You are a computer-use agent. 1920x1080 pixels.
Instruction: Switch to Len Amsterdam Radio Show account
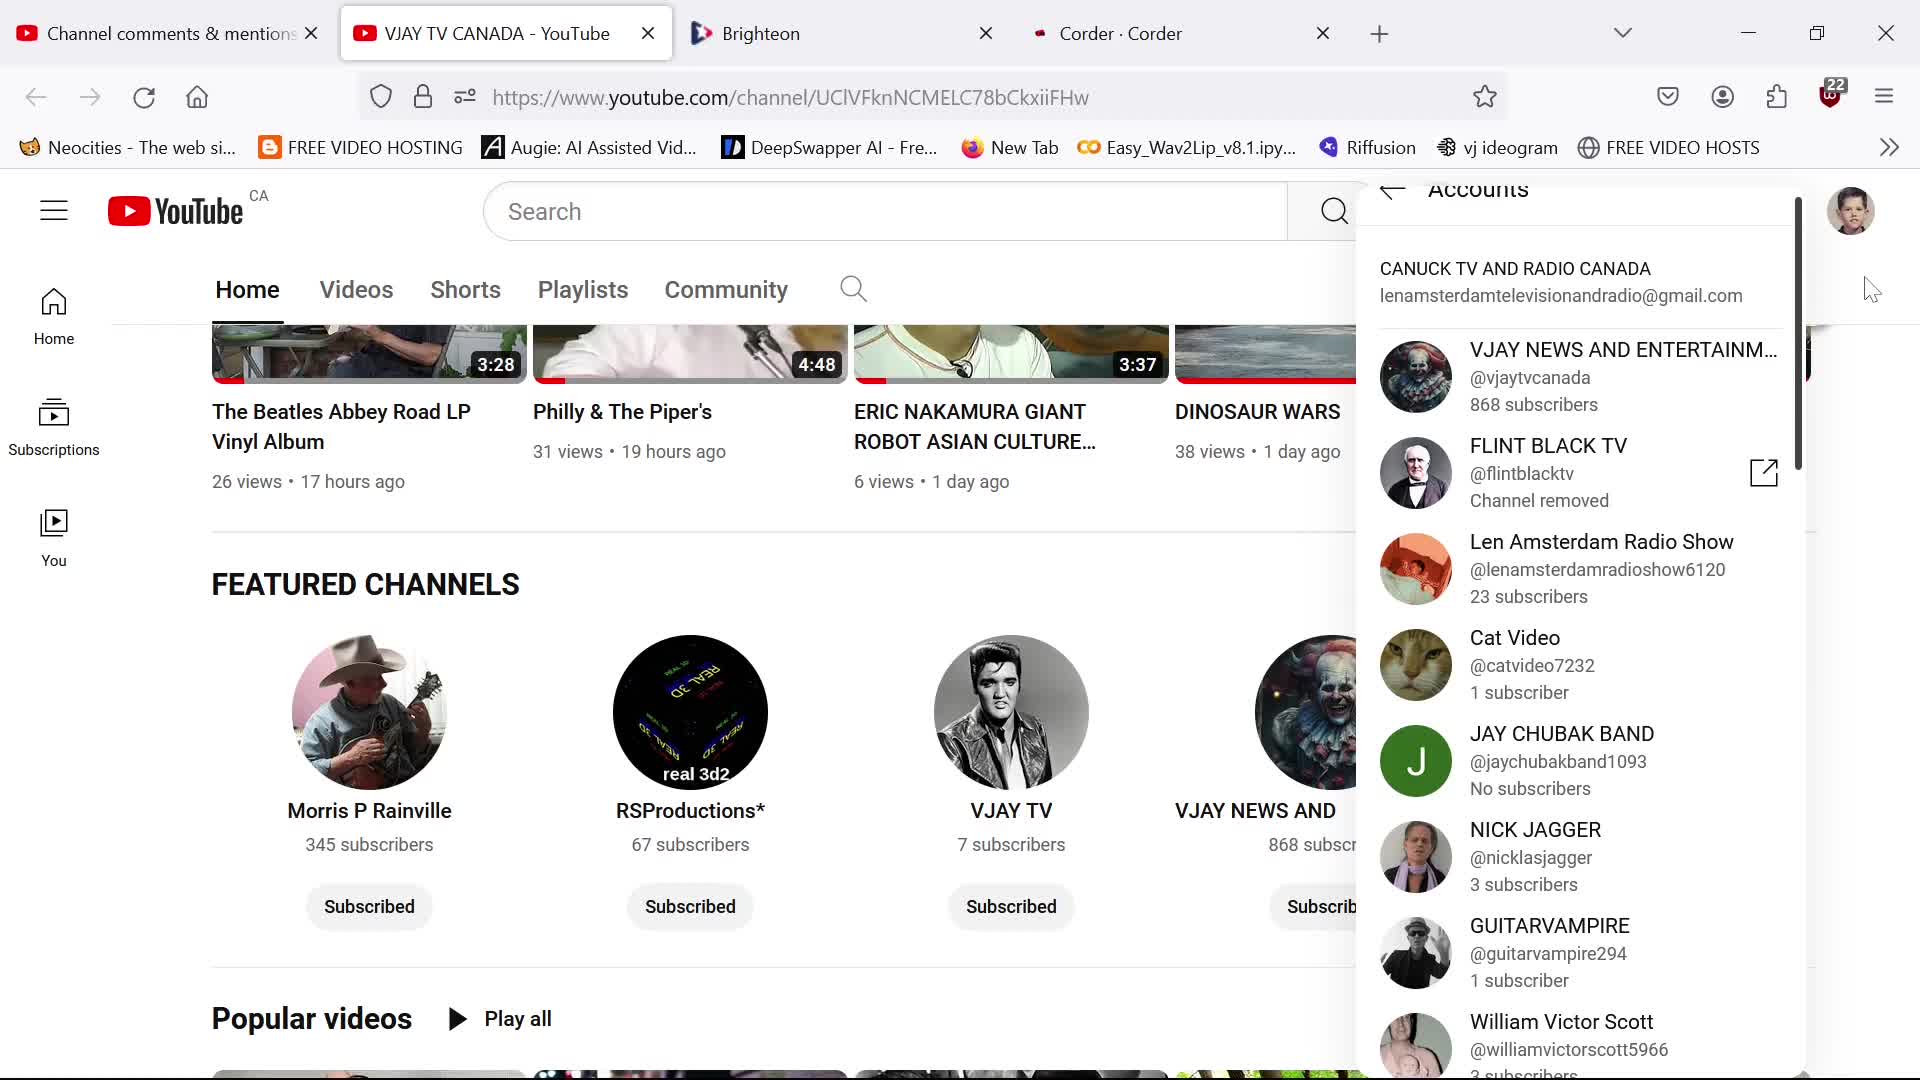[x=1580, y=569]
